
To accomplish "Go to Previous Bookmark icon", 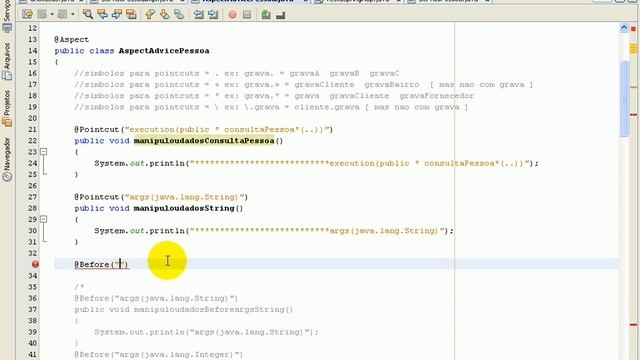I will 150,15.
